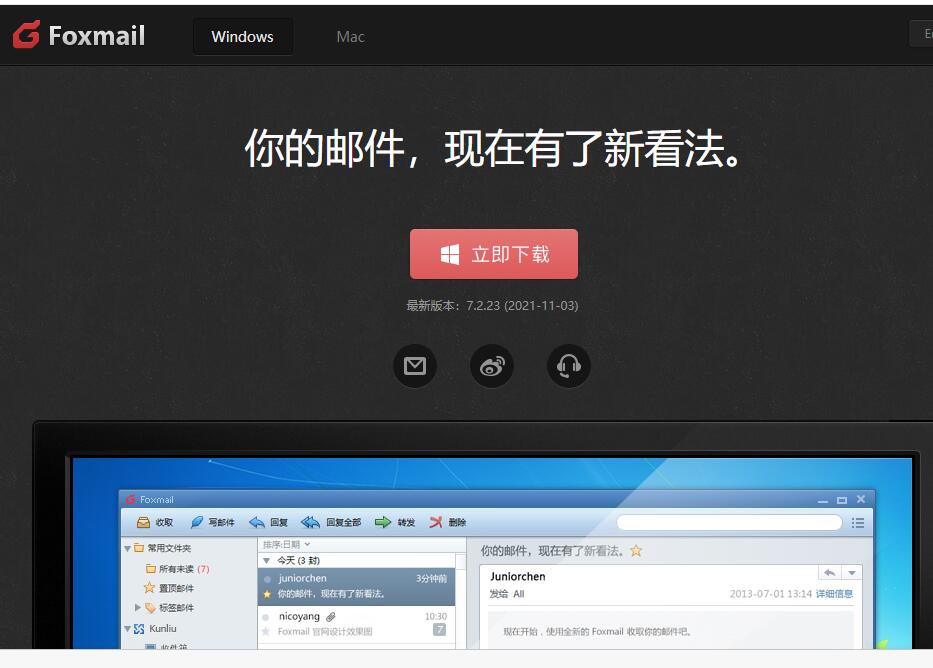Open the email contact icon below download

tap(415, 366)
